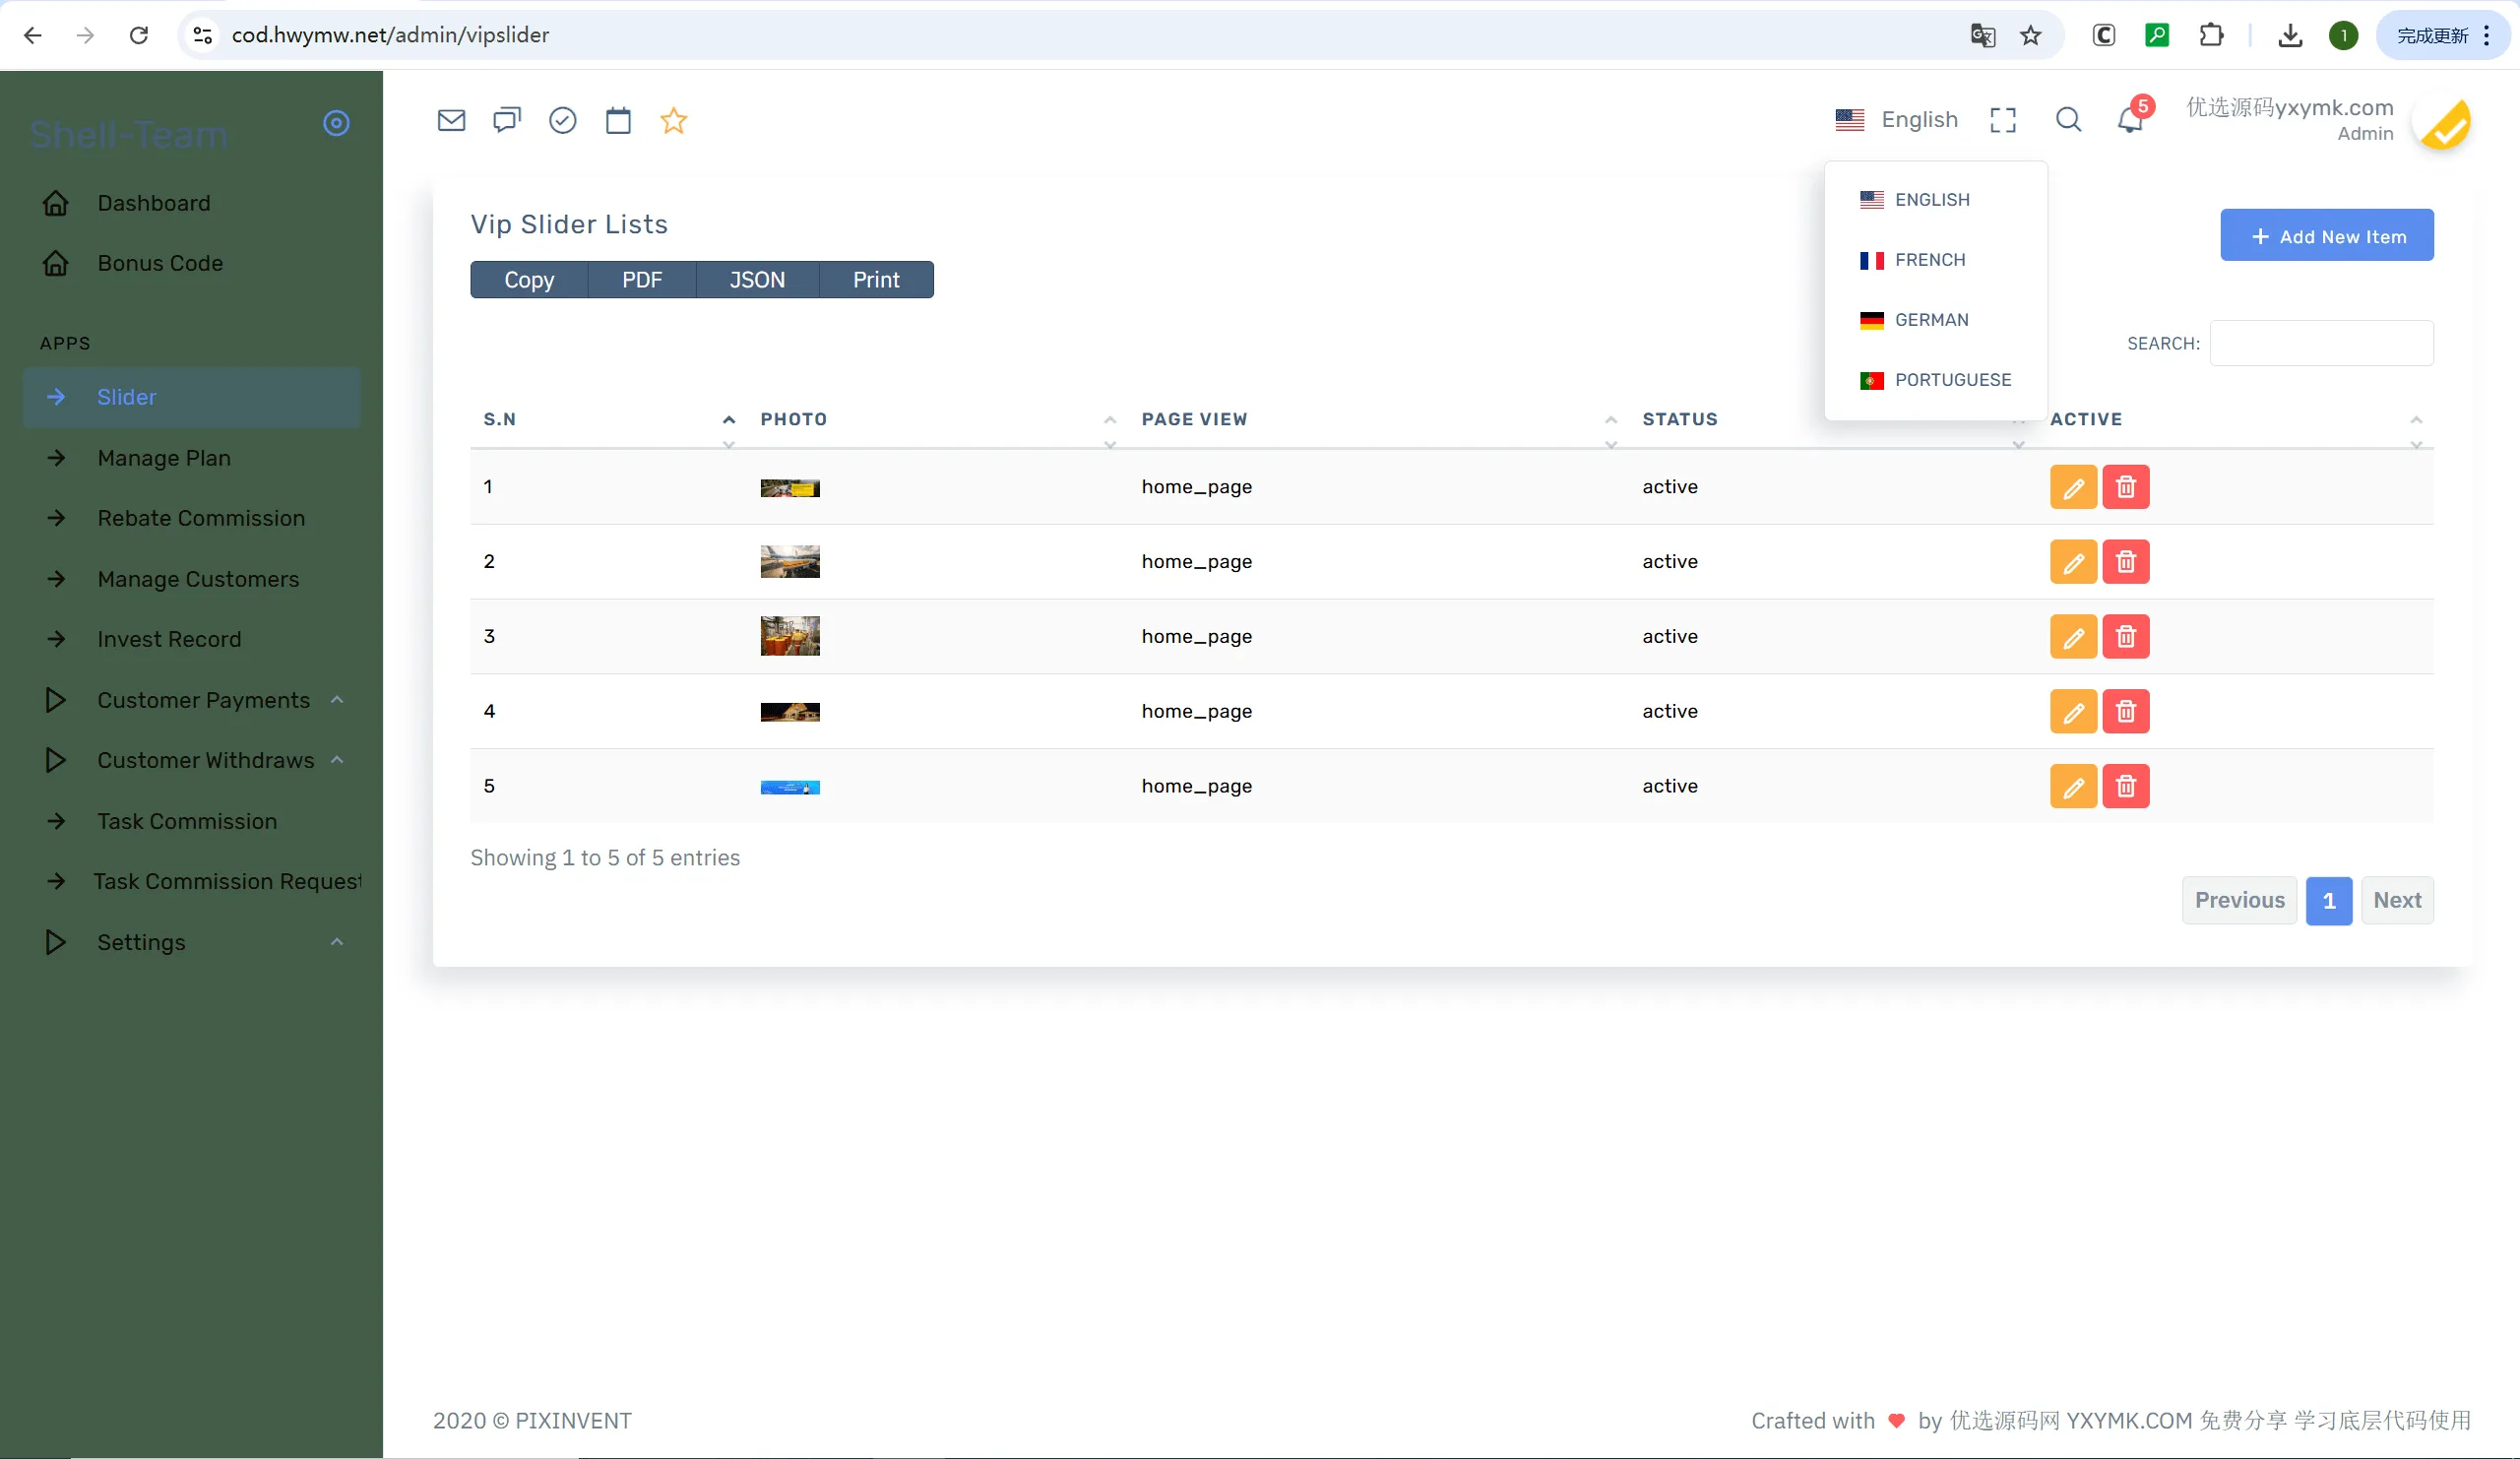Click the top bar search magnifier icon
2520x1459 pixels.
pyautogui.click(x=2068, y=121)
